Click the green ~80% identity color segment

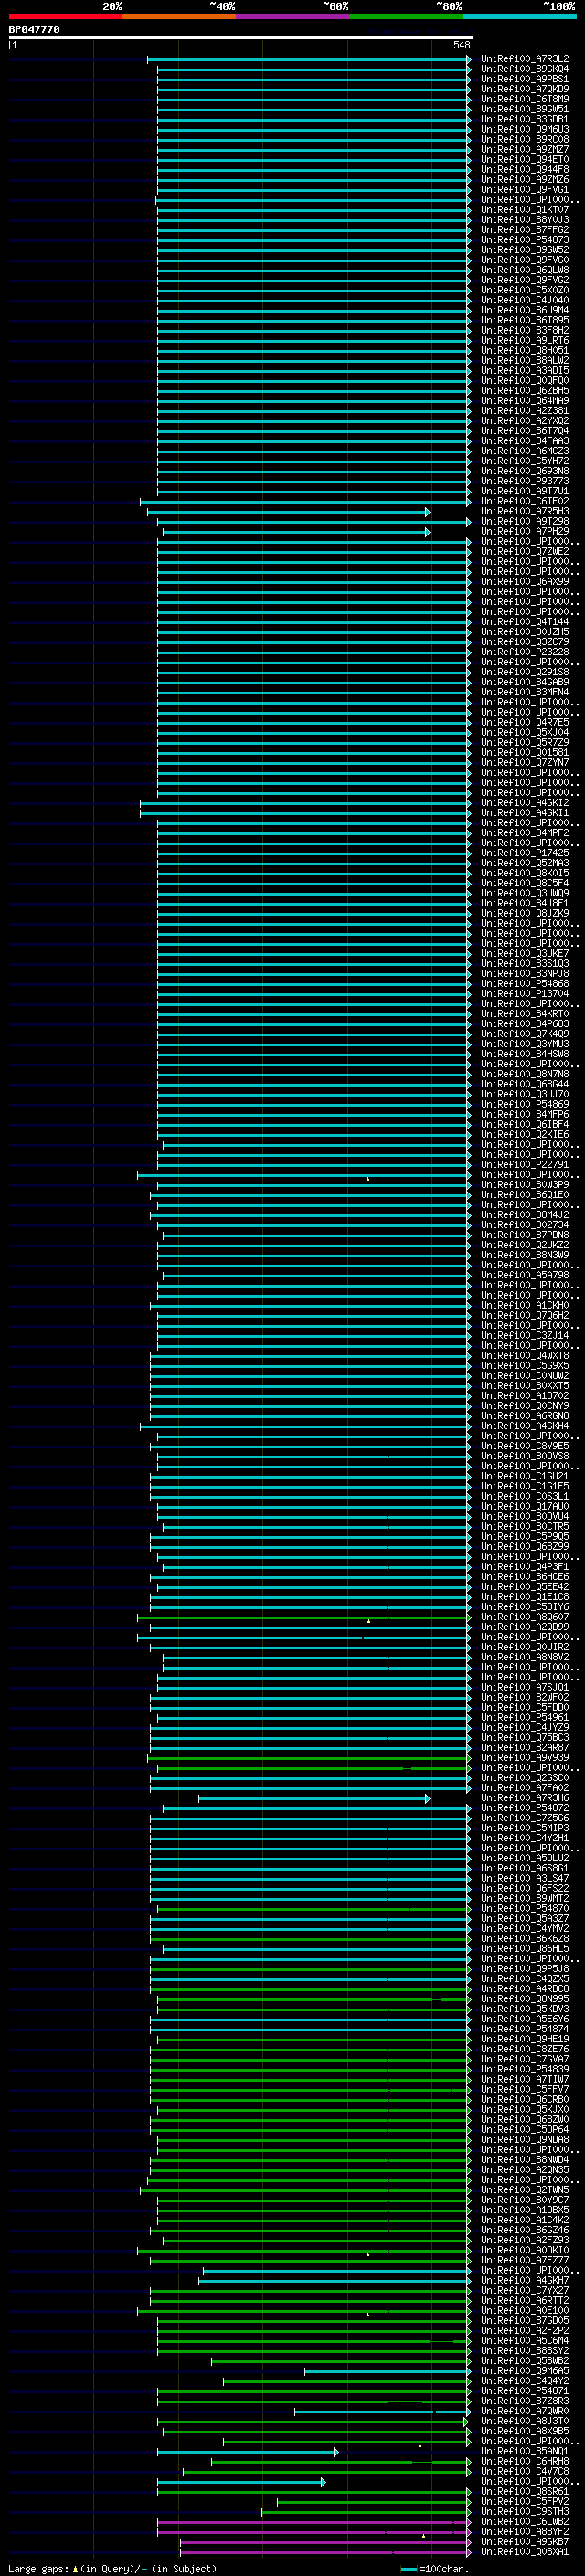(x=406, y=16)
